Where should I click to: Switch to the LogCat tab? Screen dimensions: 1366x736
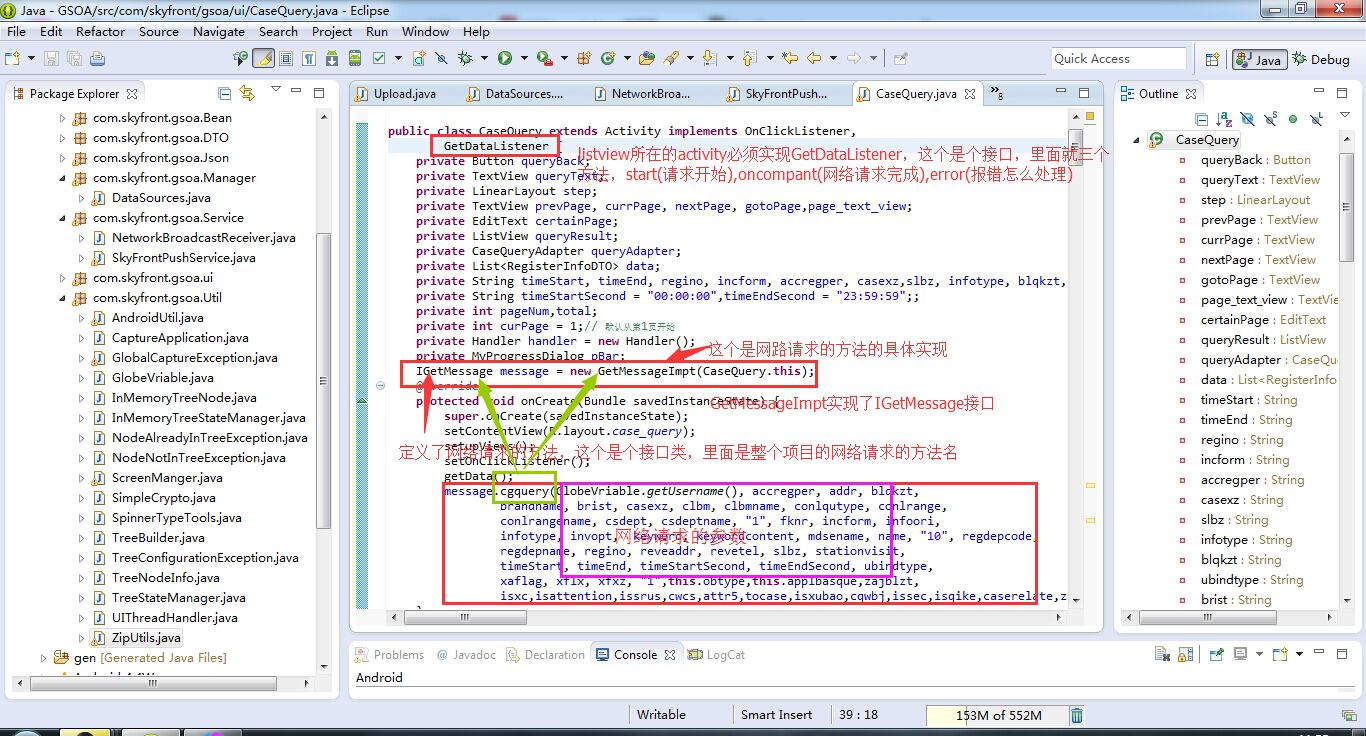coord(716,655)
